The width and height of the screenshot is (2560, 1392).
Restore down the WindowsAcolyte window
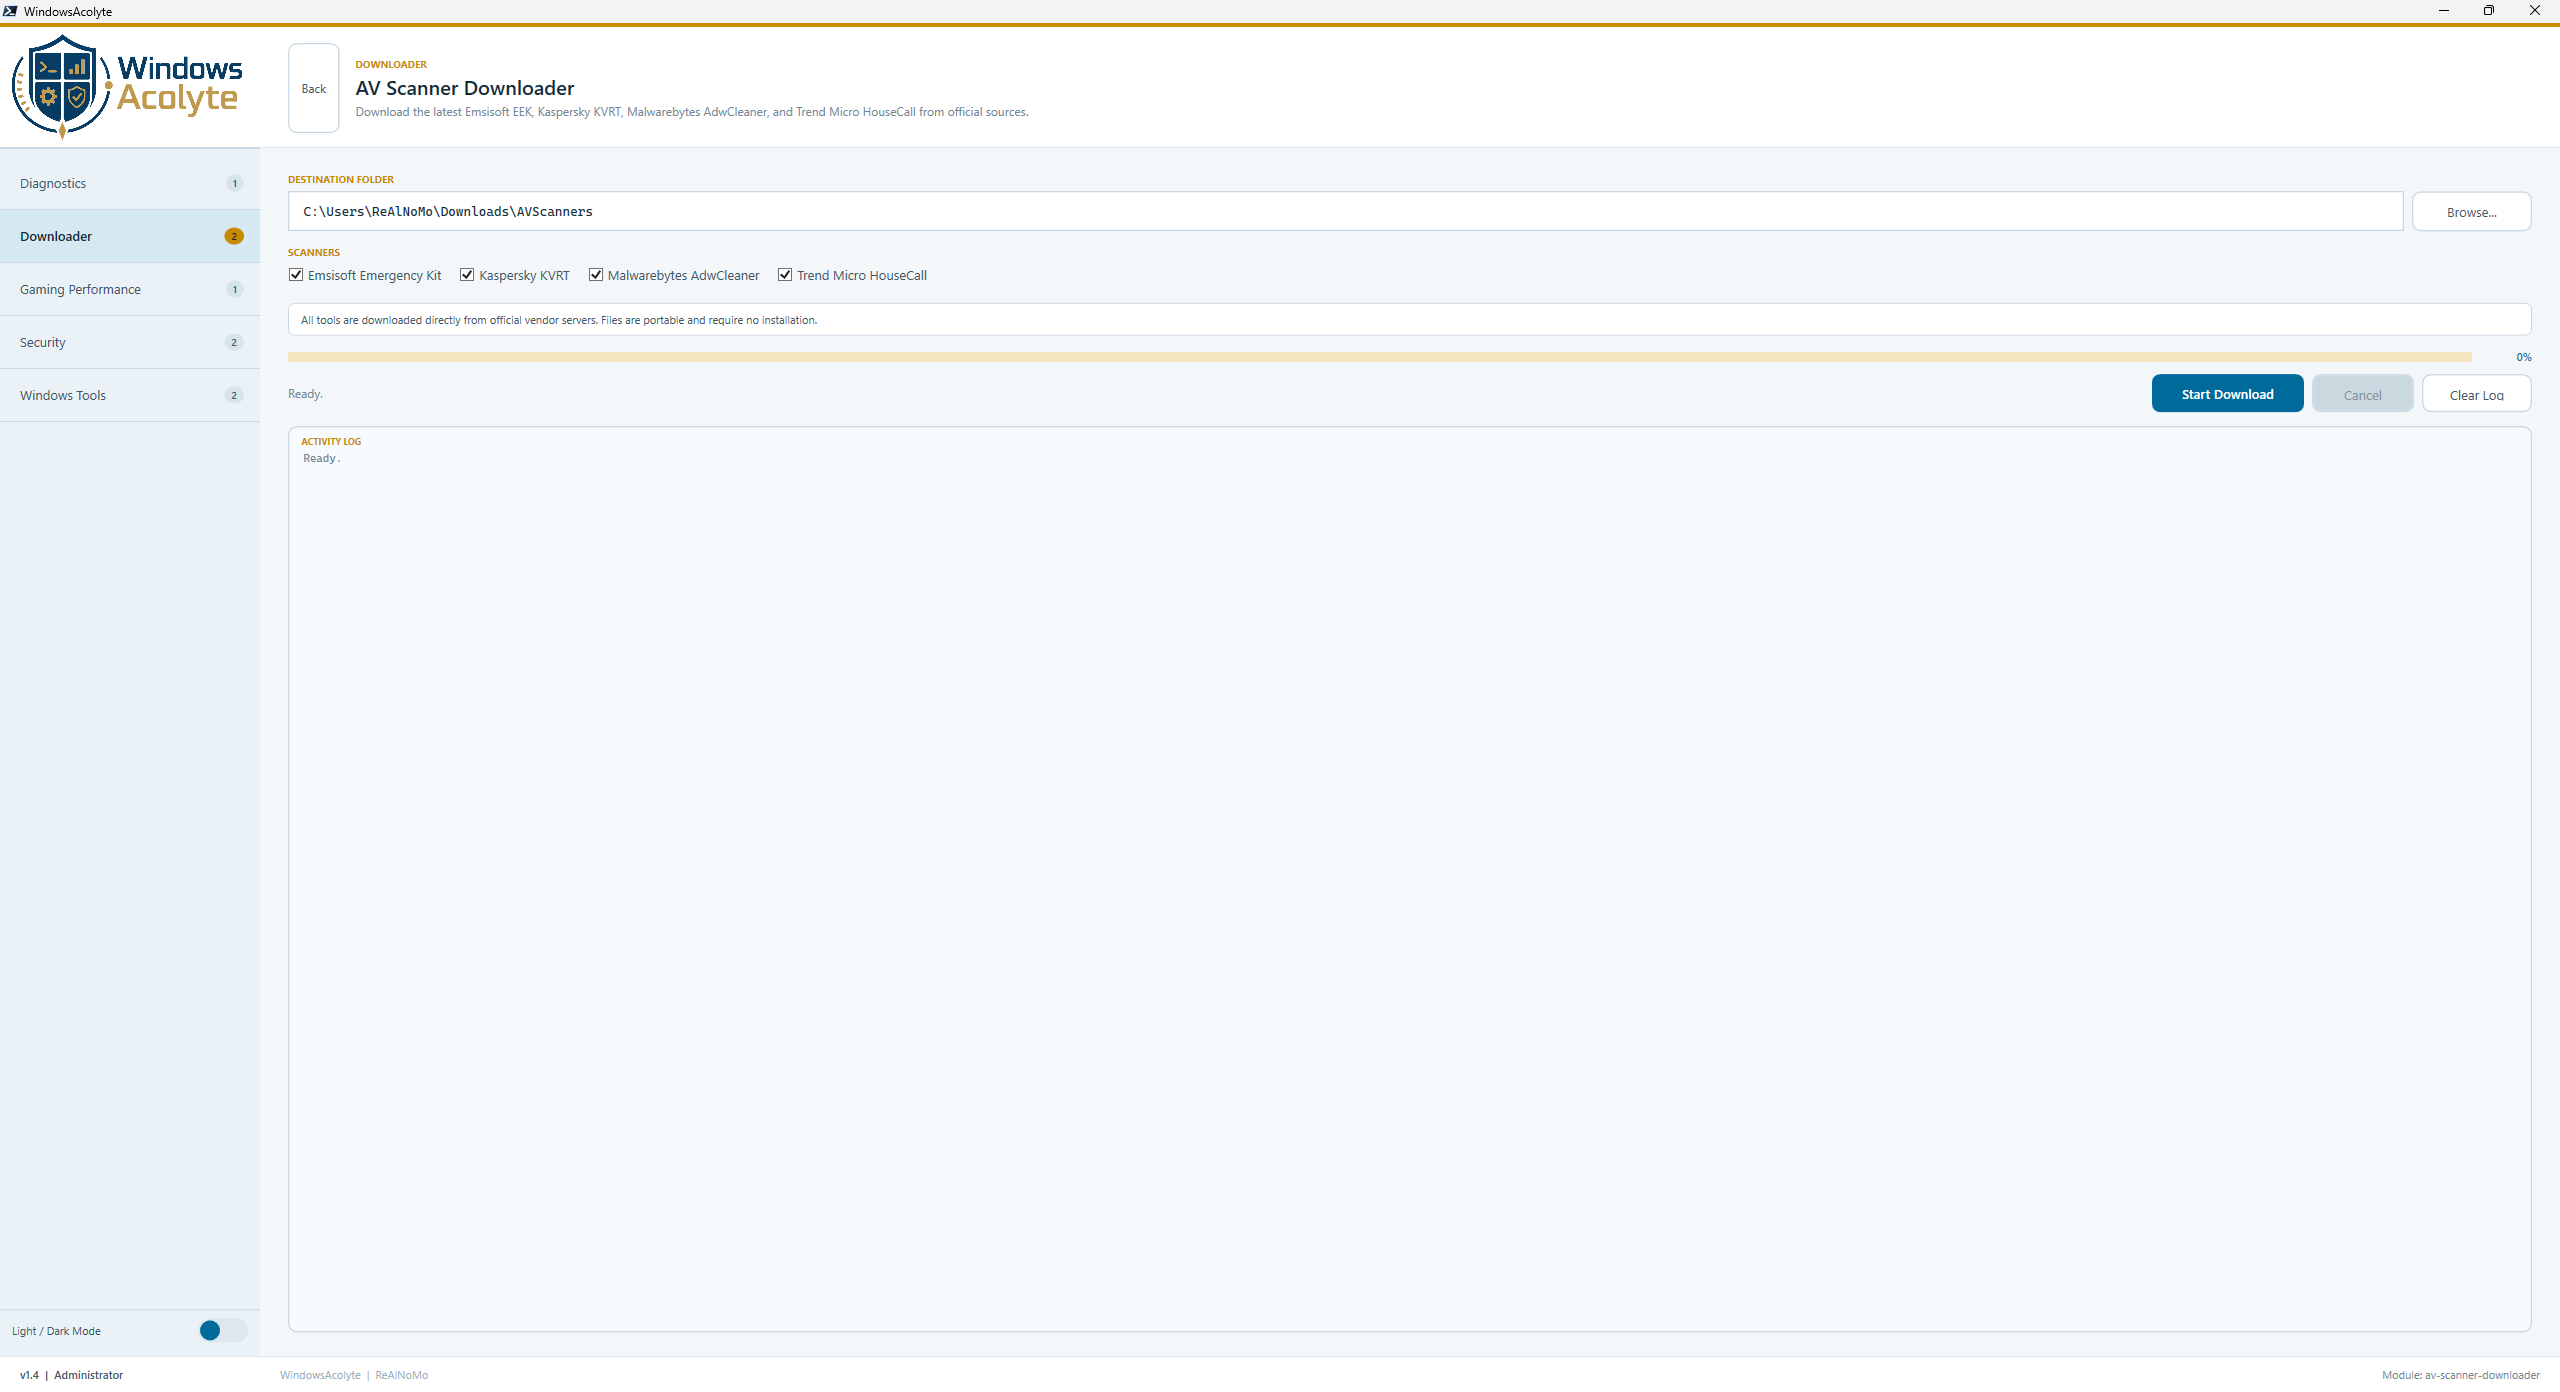coord(2489,11)
